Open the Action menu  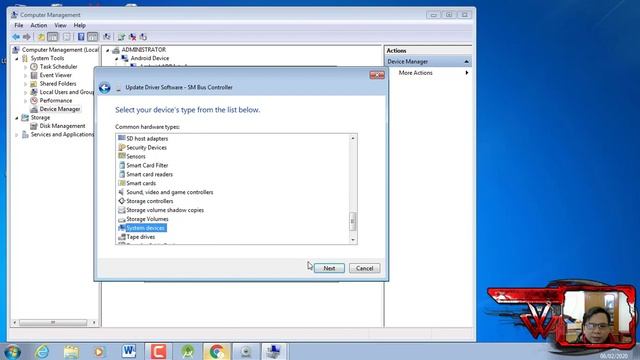pos(39,25)
